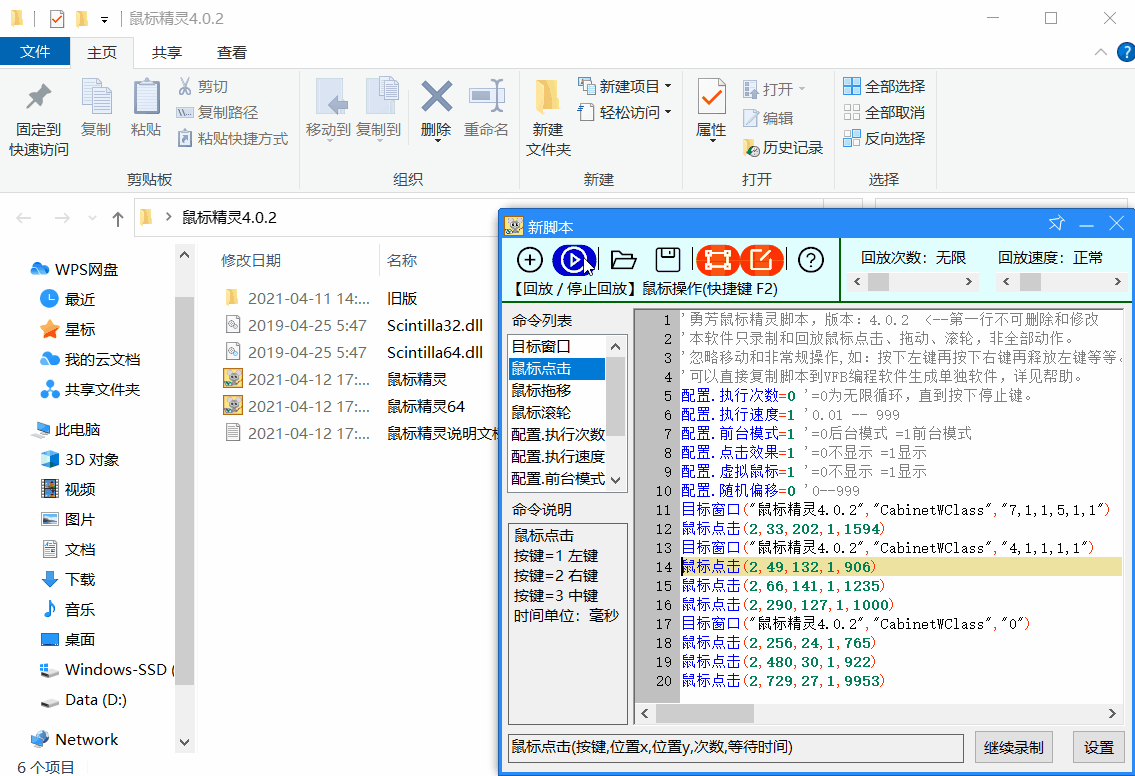
Task: Click the 重命名 icon
Action: click(x=486, y=97)
